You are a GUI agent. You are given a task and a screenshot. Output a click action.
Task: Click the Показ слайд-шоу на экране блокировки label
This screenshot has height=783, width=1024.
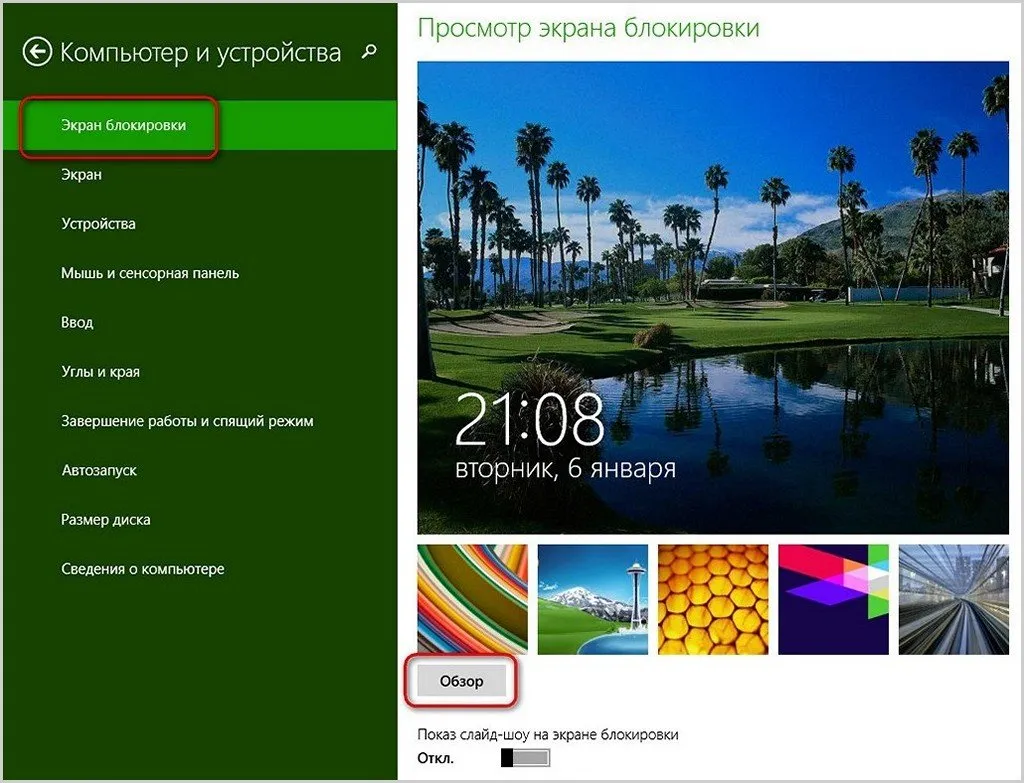pos(548,735)
